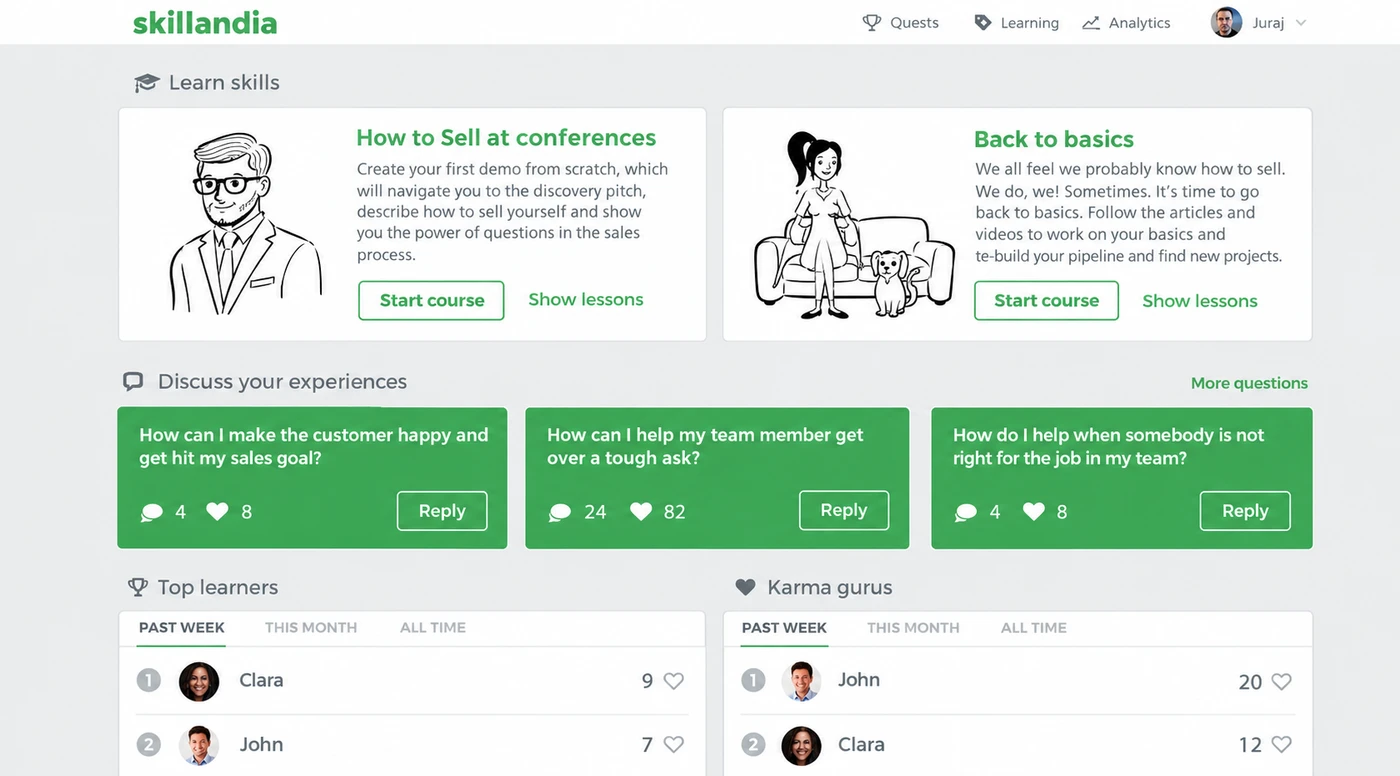Select the All Time tab under Karma gurus
Viewport: 1400px width, 776px height.
click(x=1034, y=627)
